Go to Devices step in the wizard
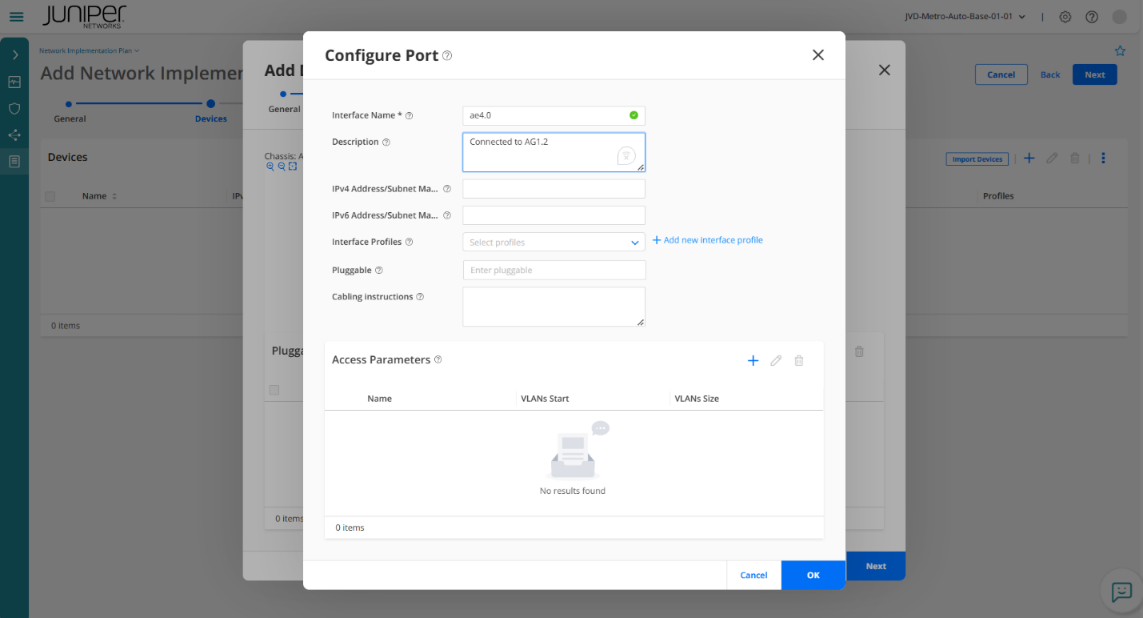 (x=211, y=111)
